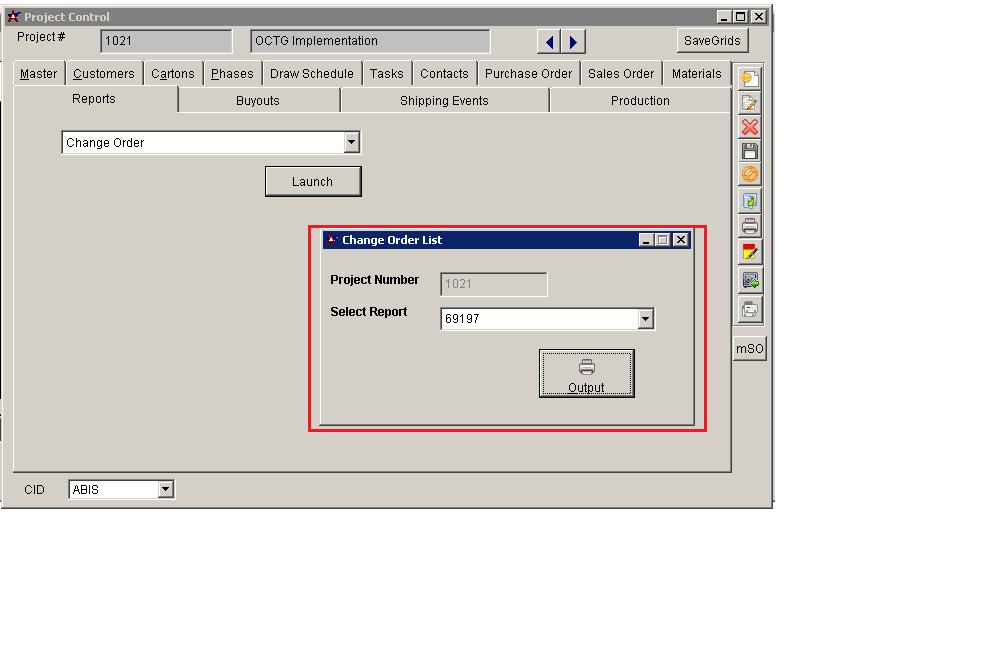Open the Shipping Events tab

444,101
